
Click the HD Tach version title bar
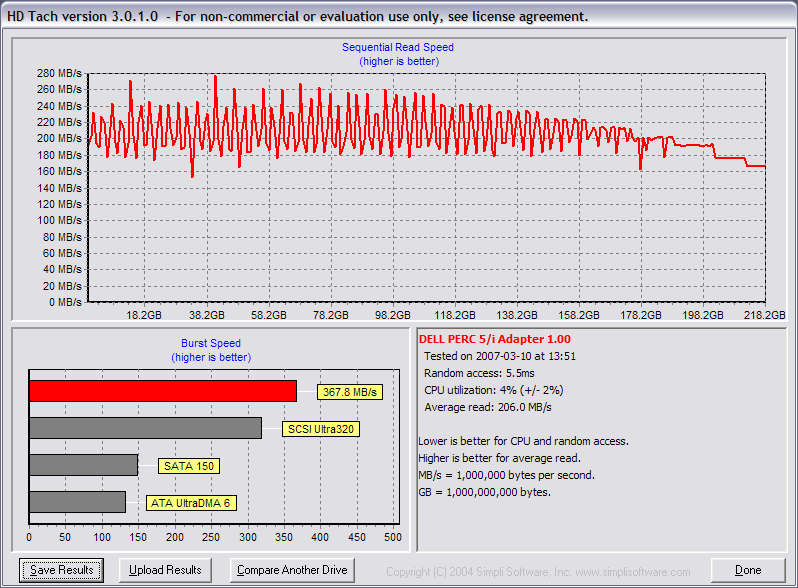tap(399, 16)
